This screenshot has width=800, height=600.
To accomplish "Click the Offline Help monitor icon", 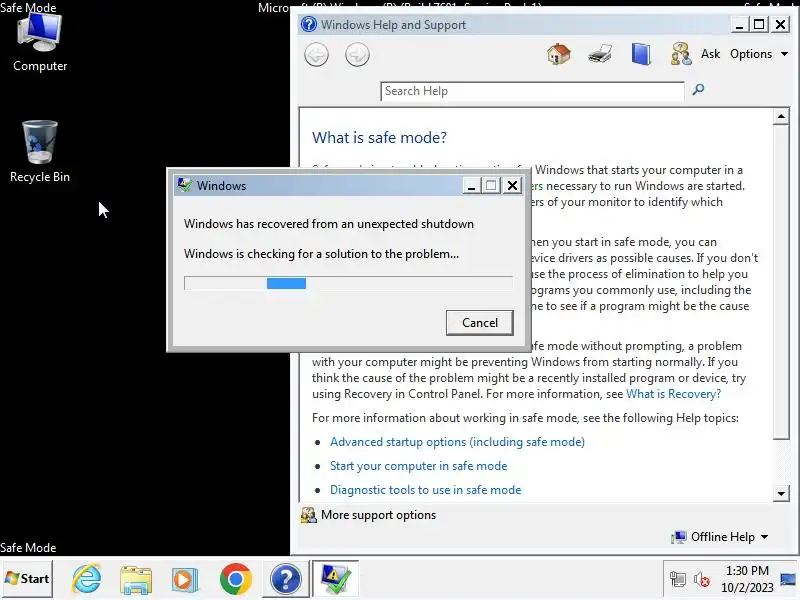I will pos(679,537).
